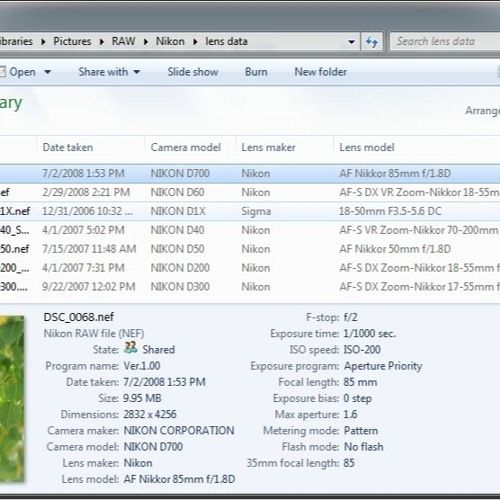
Task: Click the F-stop value f/2
Action: click(350, 317)
